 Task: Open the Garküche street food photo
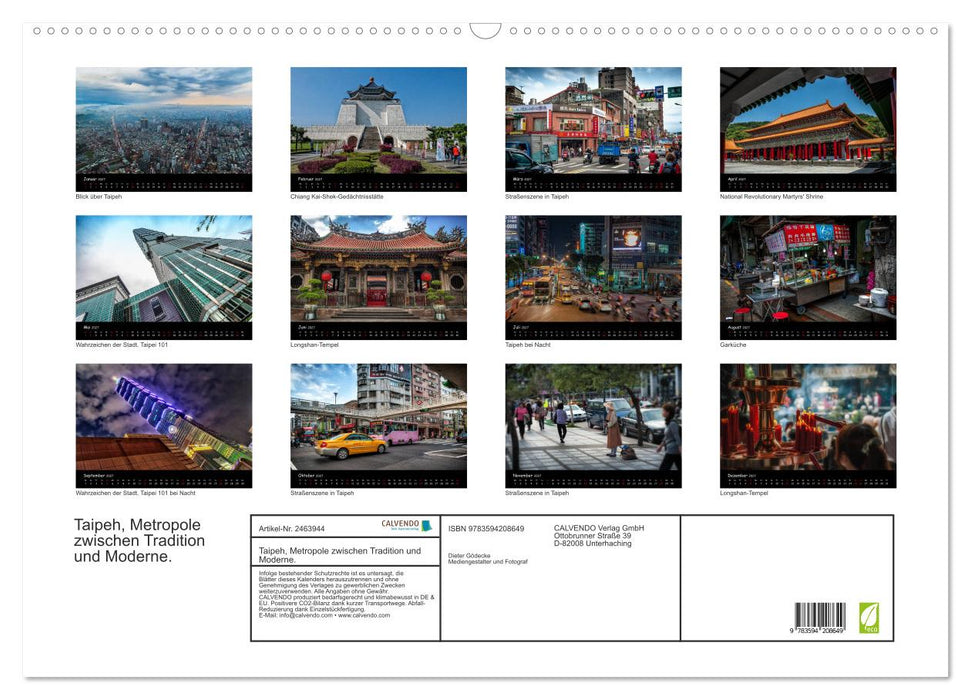pyautogui.click(x=808, y=269)
